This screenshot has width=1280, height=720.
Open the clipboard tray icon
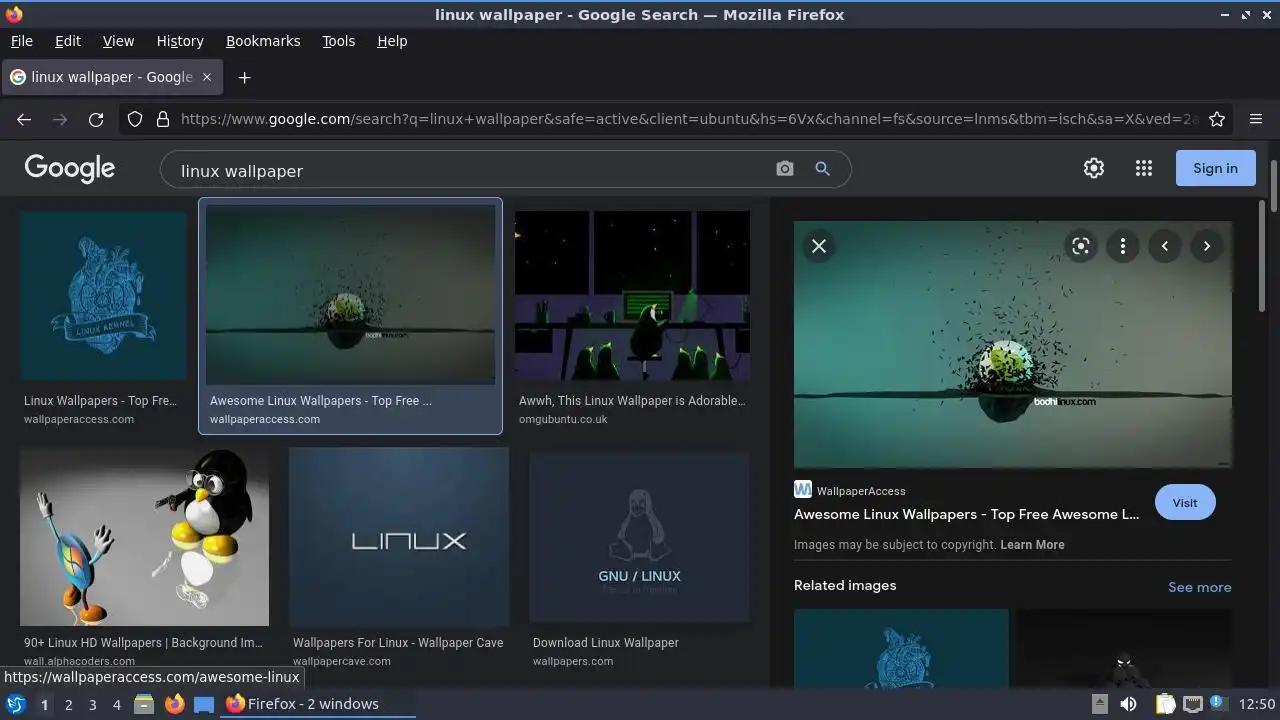[x=1165, y=704]
